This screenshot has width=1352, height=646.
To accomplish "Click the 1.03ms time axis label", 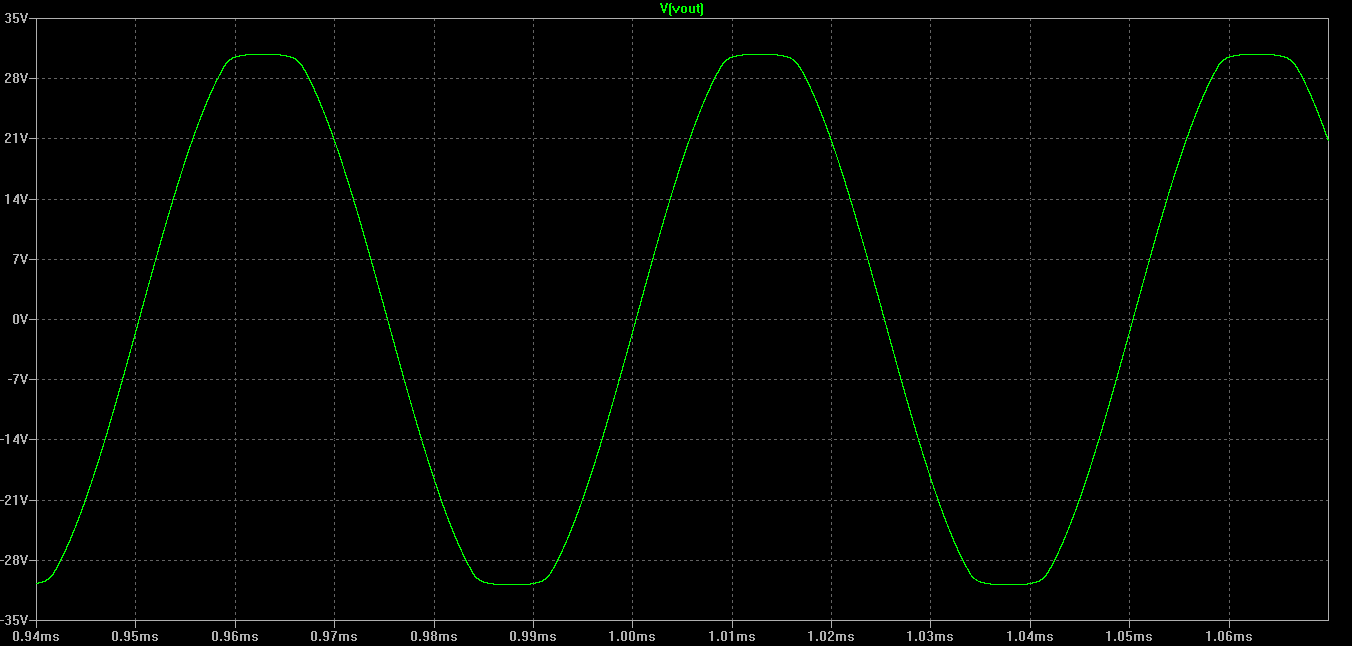I will (x=931, y=636).
